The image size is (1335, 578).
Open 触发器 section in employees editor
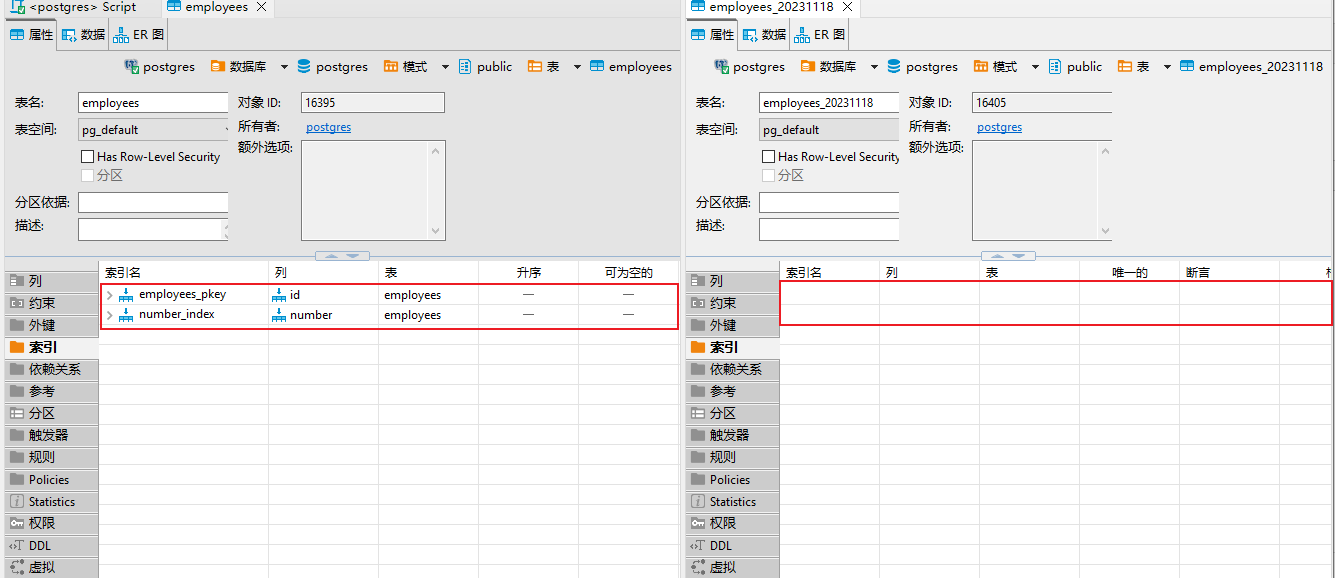(x=50, y=436)
